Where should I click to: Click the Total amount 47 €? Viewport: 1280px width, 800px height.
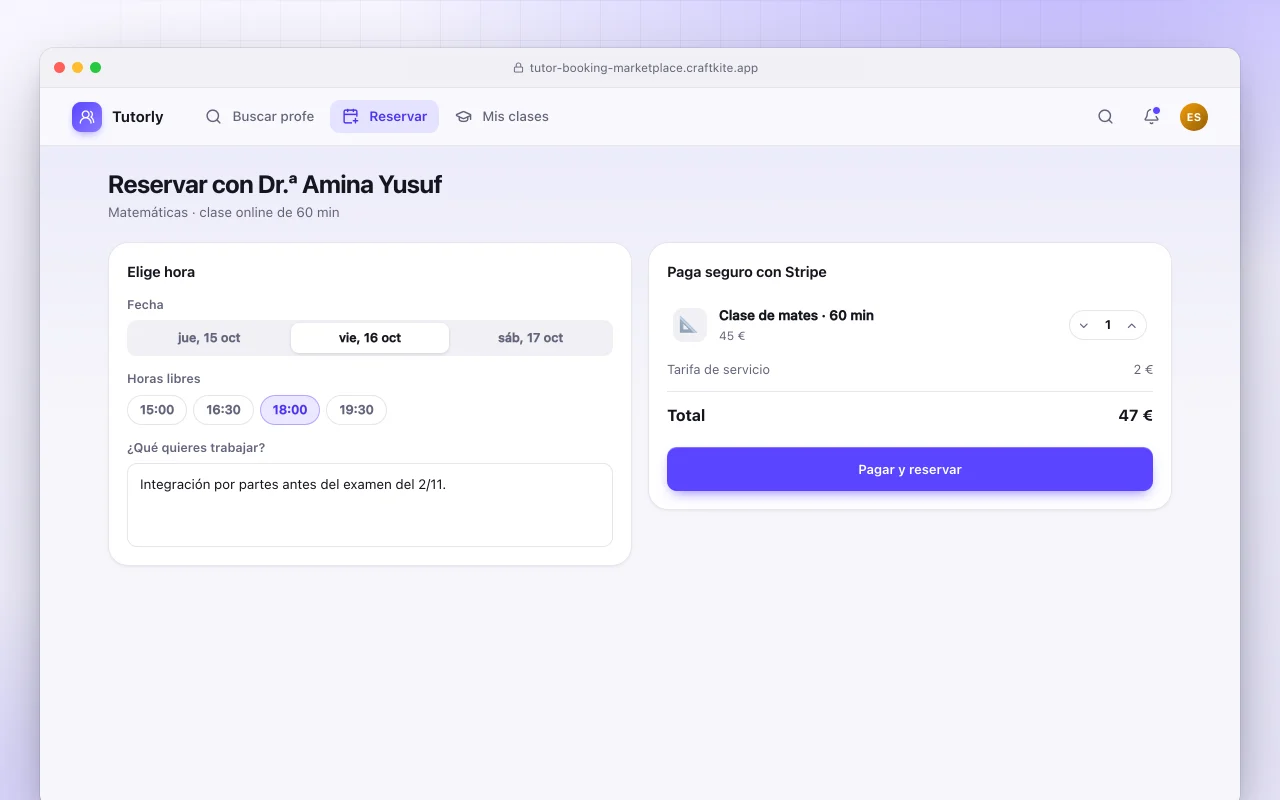point(1136,416)
